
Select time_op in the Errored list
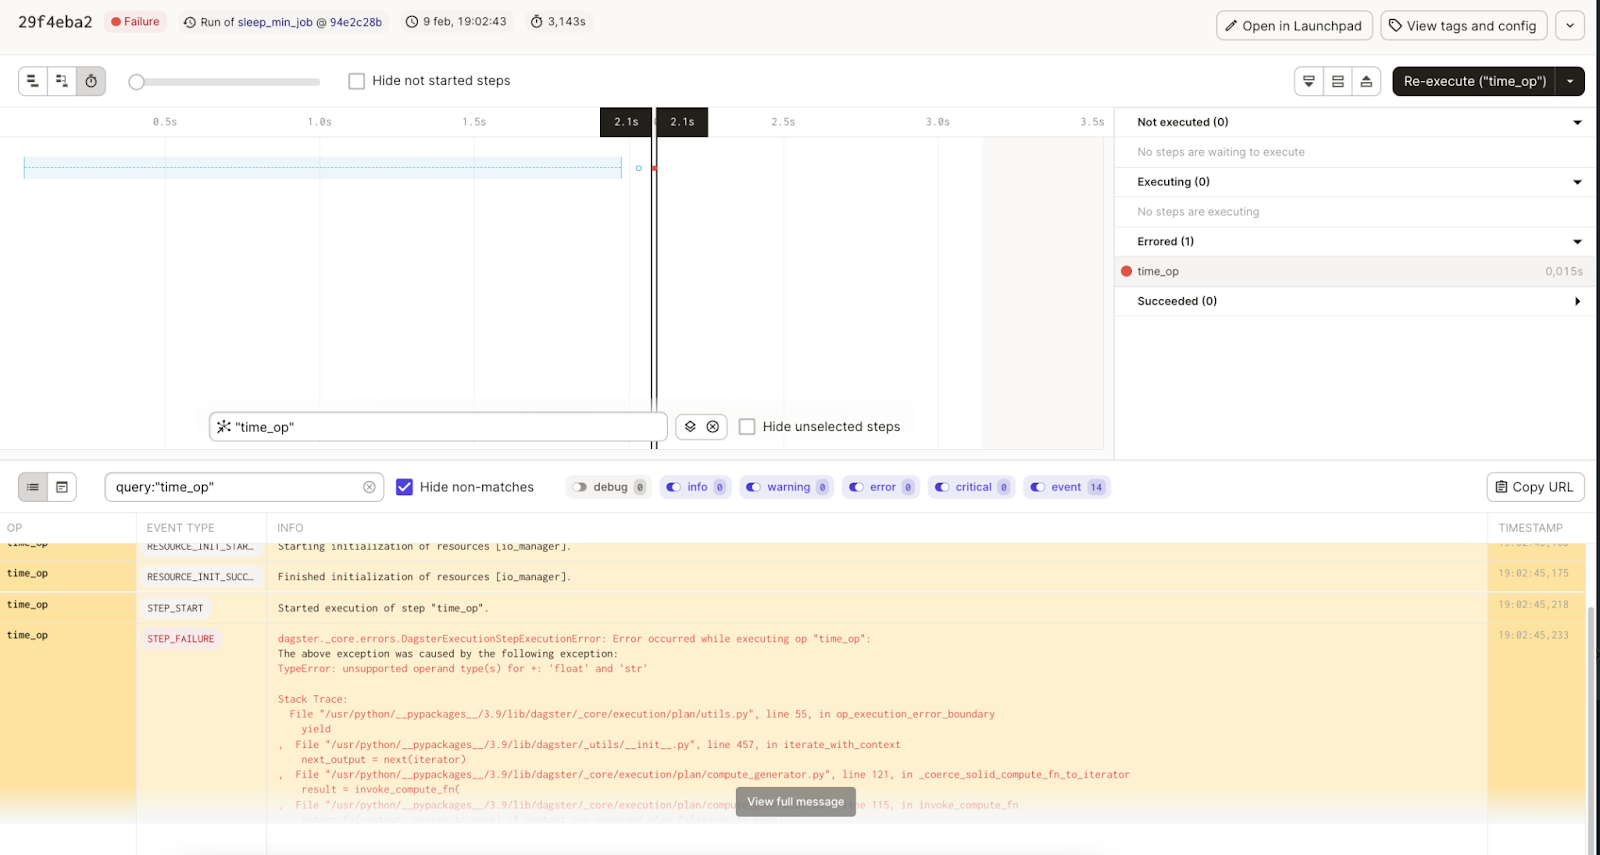tap(1158, 272)
